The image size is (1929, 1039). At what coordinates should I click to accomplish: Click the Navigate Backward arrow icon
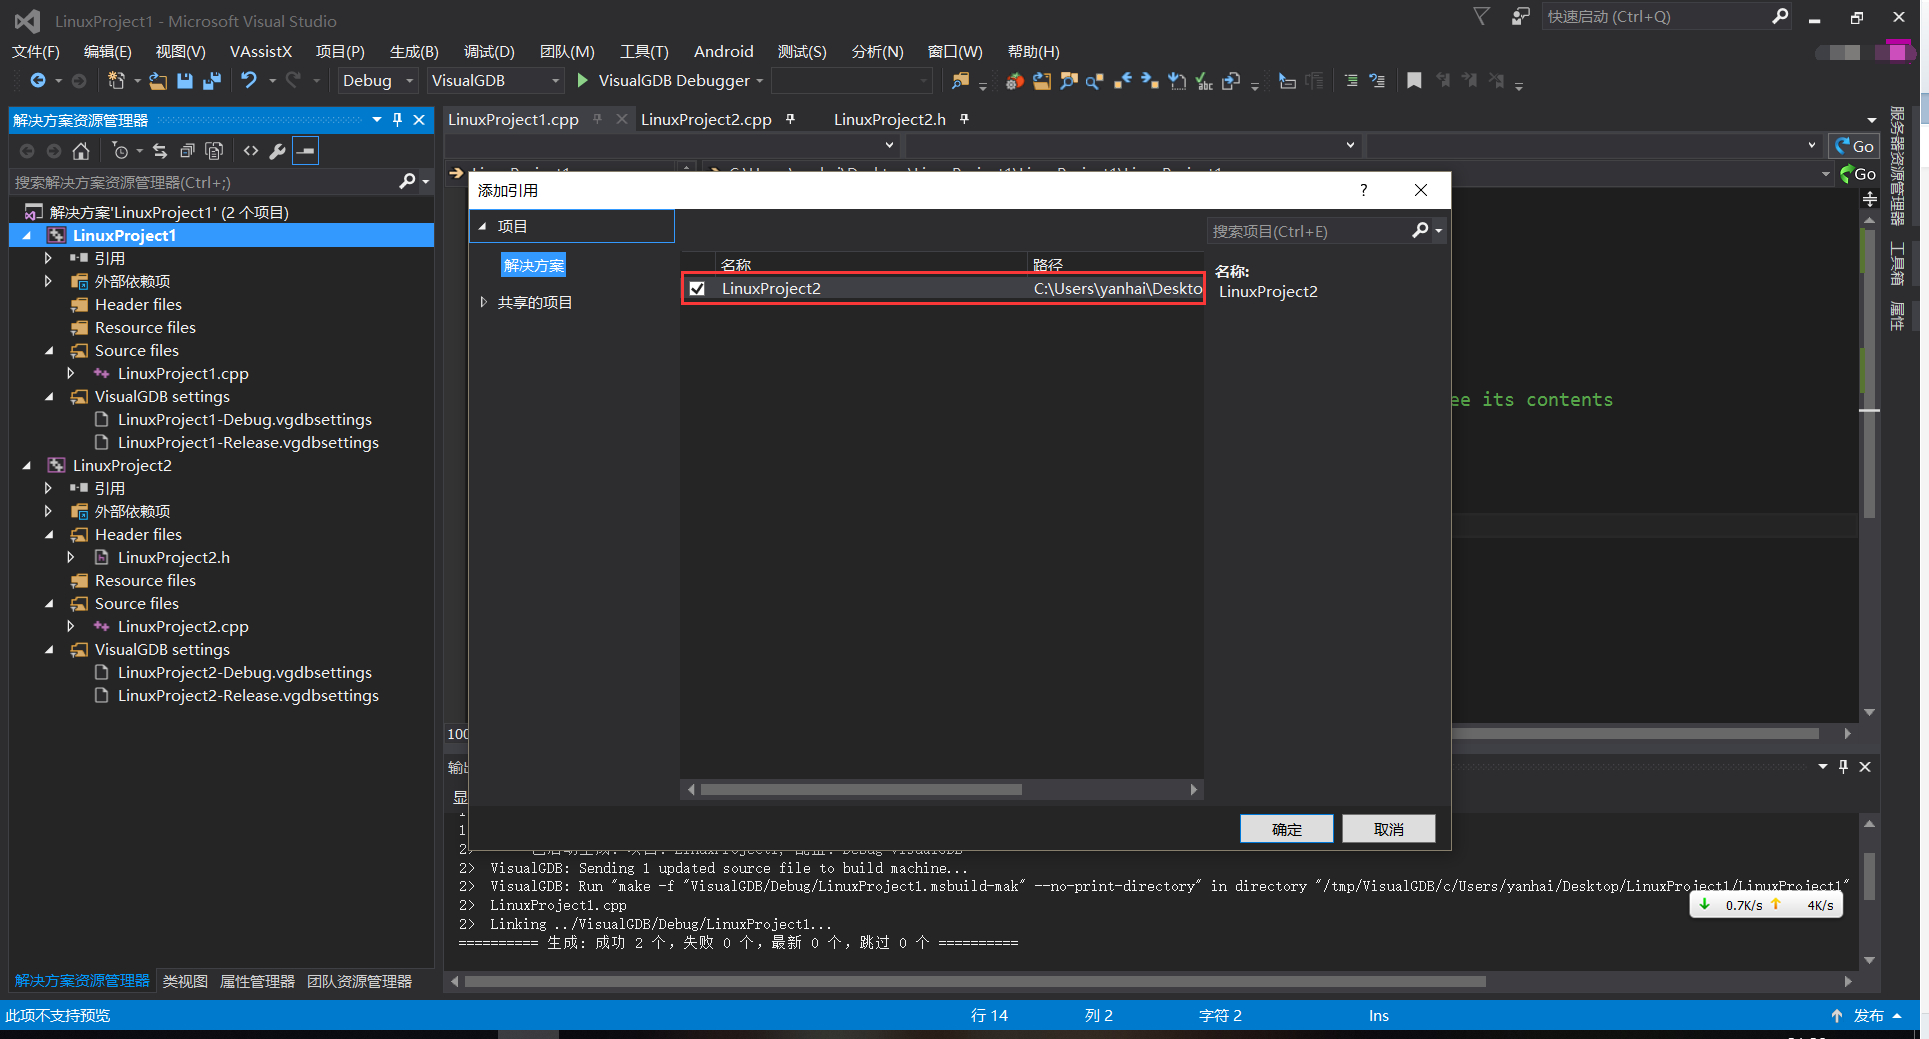click(x=36, y=81)
